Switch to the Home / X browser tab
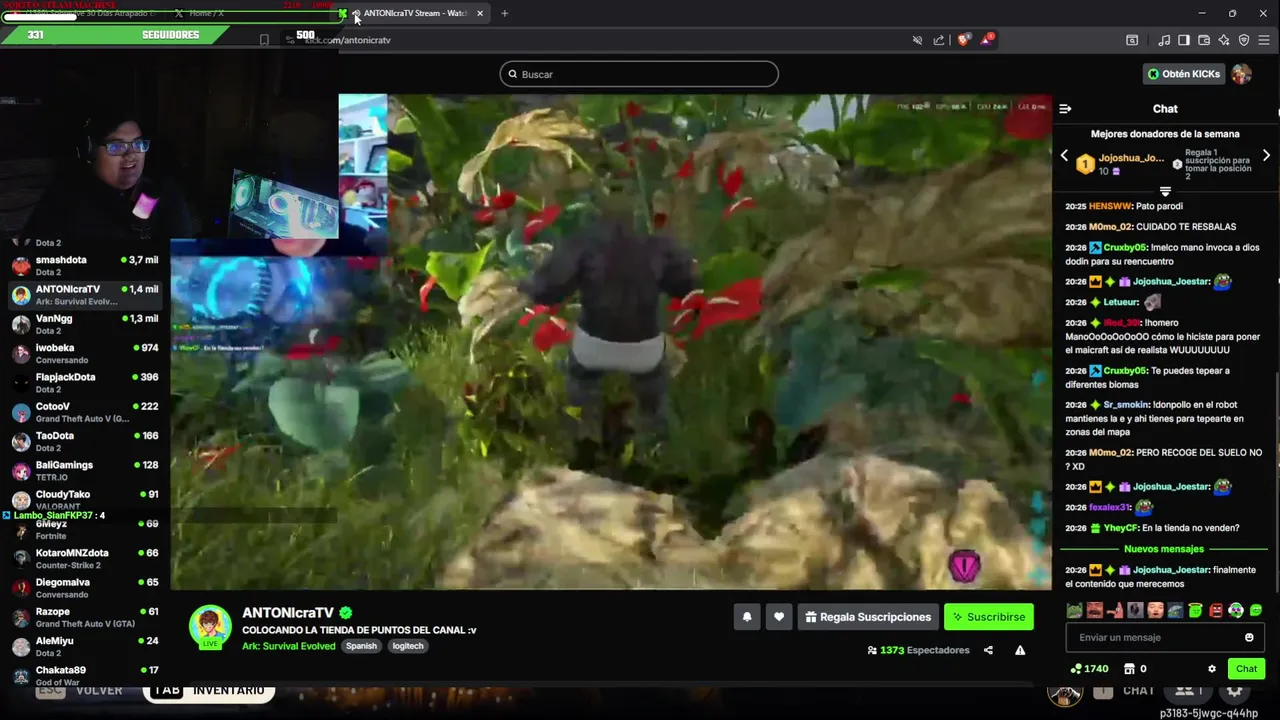The height and width of the screenshot is (720, 1280). (x=206, y=13)
